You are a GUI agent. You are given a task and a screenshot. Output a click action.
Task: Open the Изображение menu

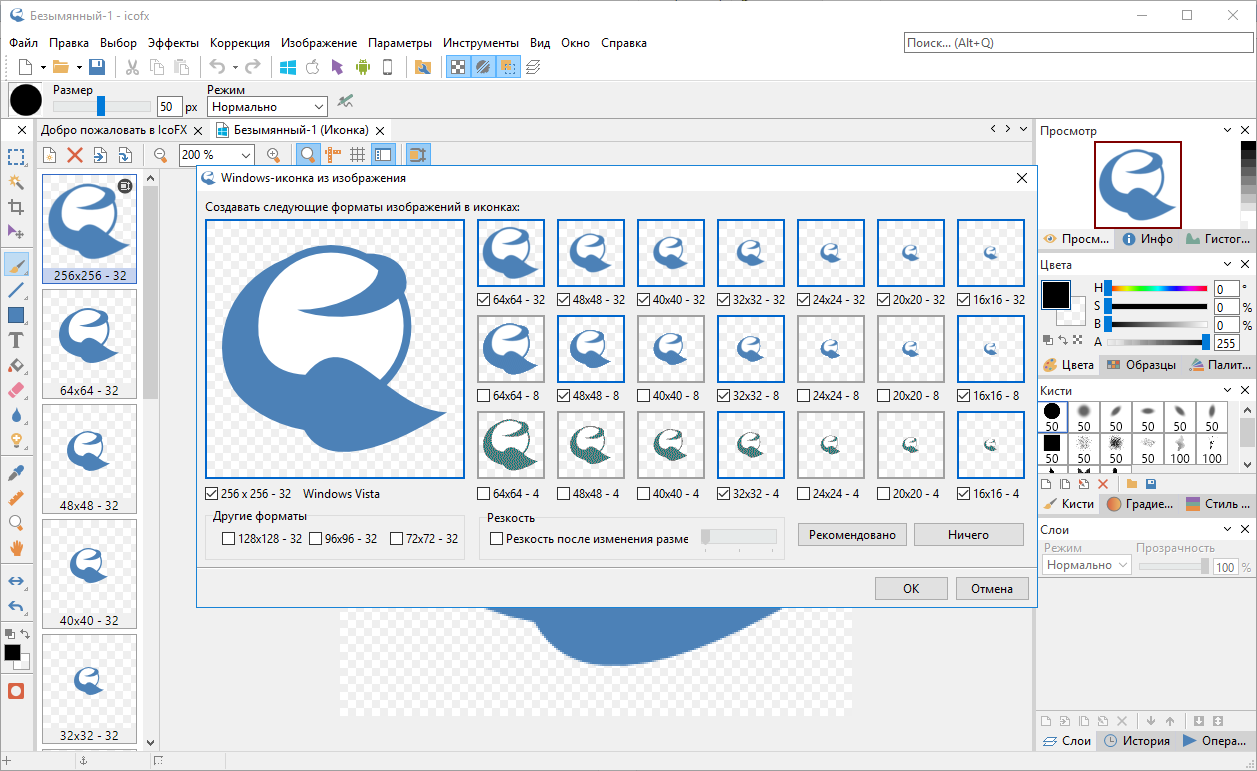click(x=319, y=43)
